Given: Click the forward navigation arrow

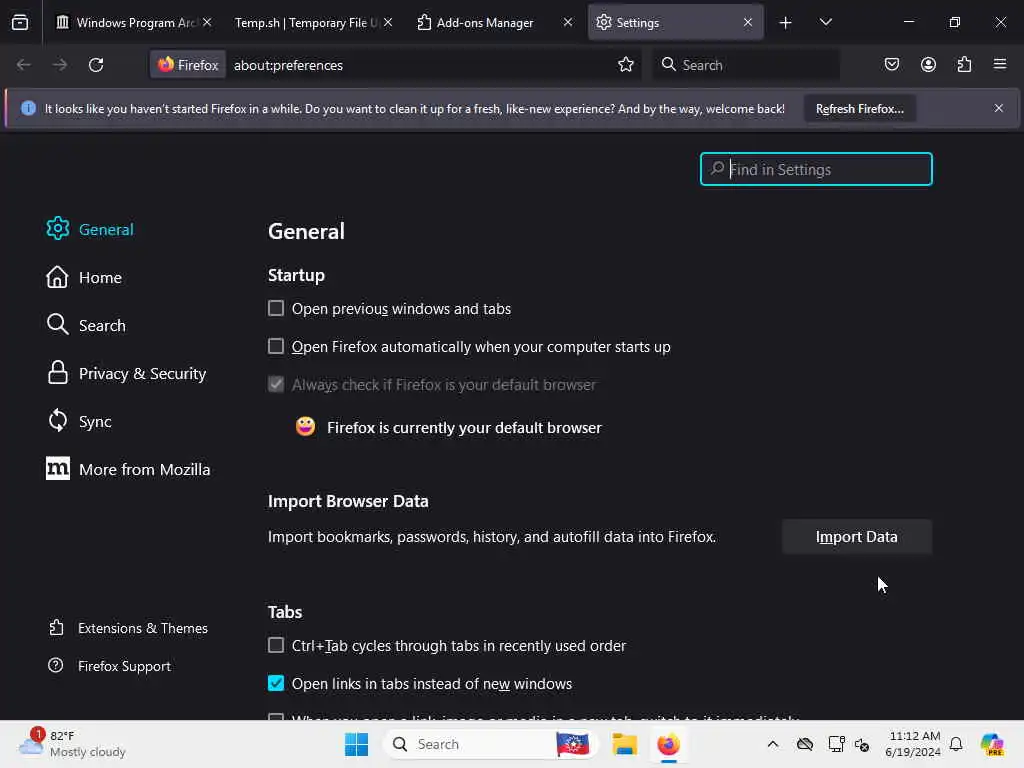Looking at the screenshot, I should coord(60,65).
